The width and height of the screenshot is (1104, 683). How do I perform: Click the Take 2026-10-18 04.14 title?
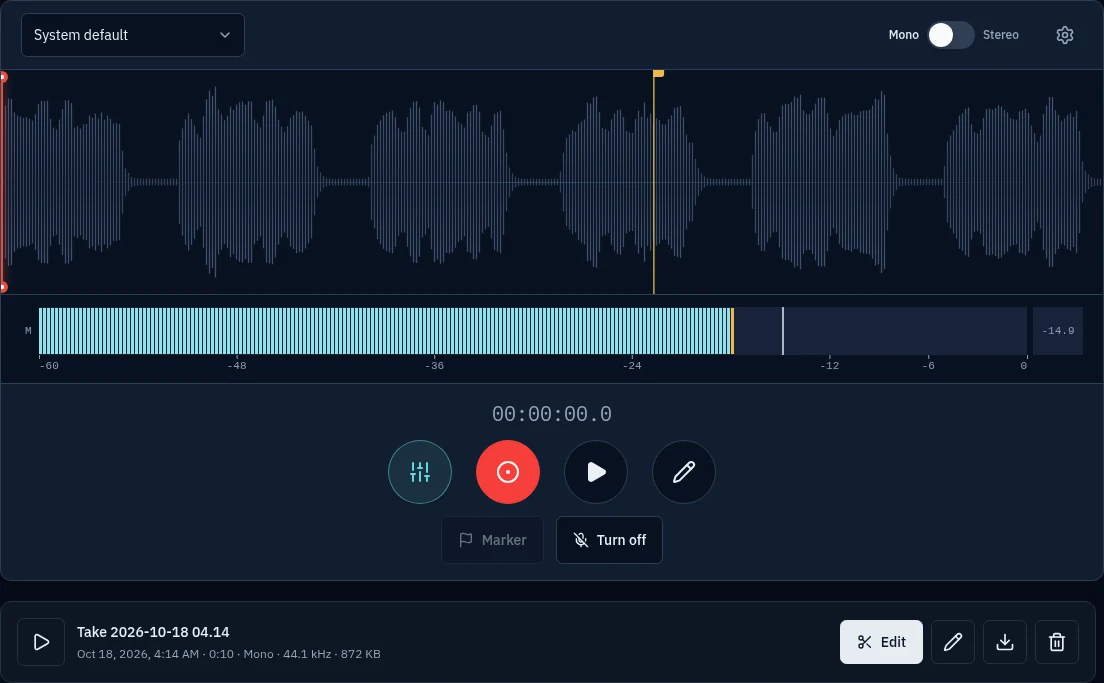tap(153, 632)
